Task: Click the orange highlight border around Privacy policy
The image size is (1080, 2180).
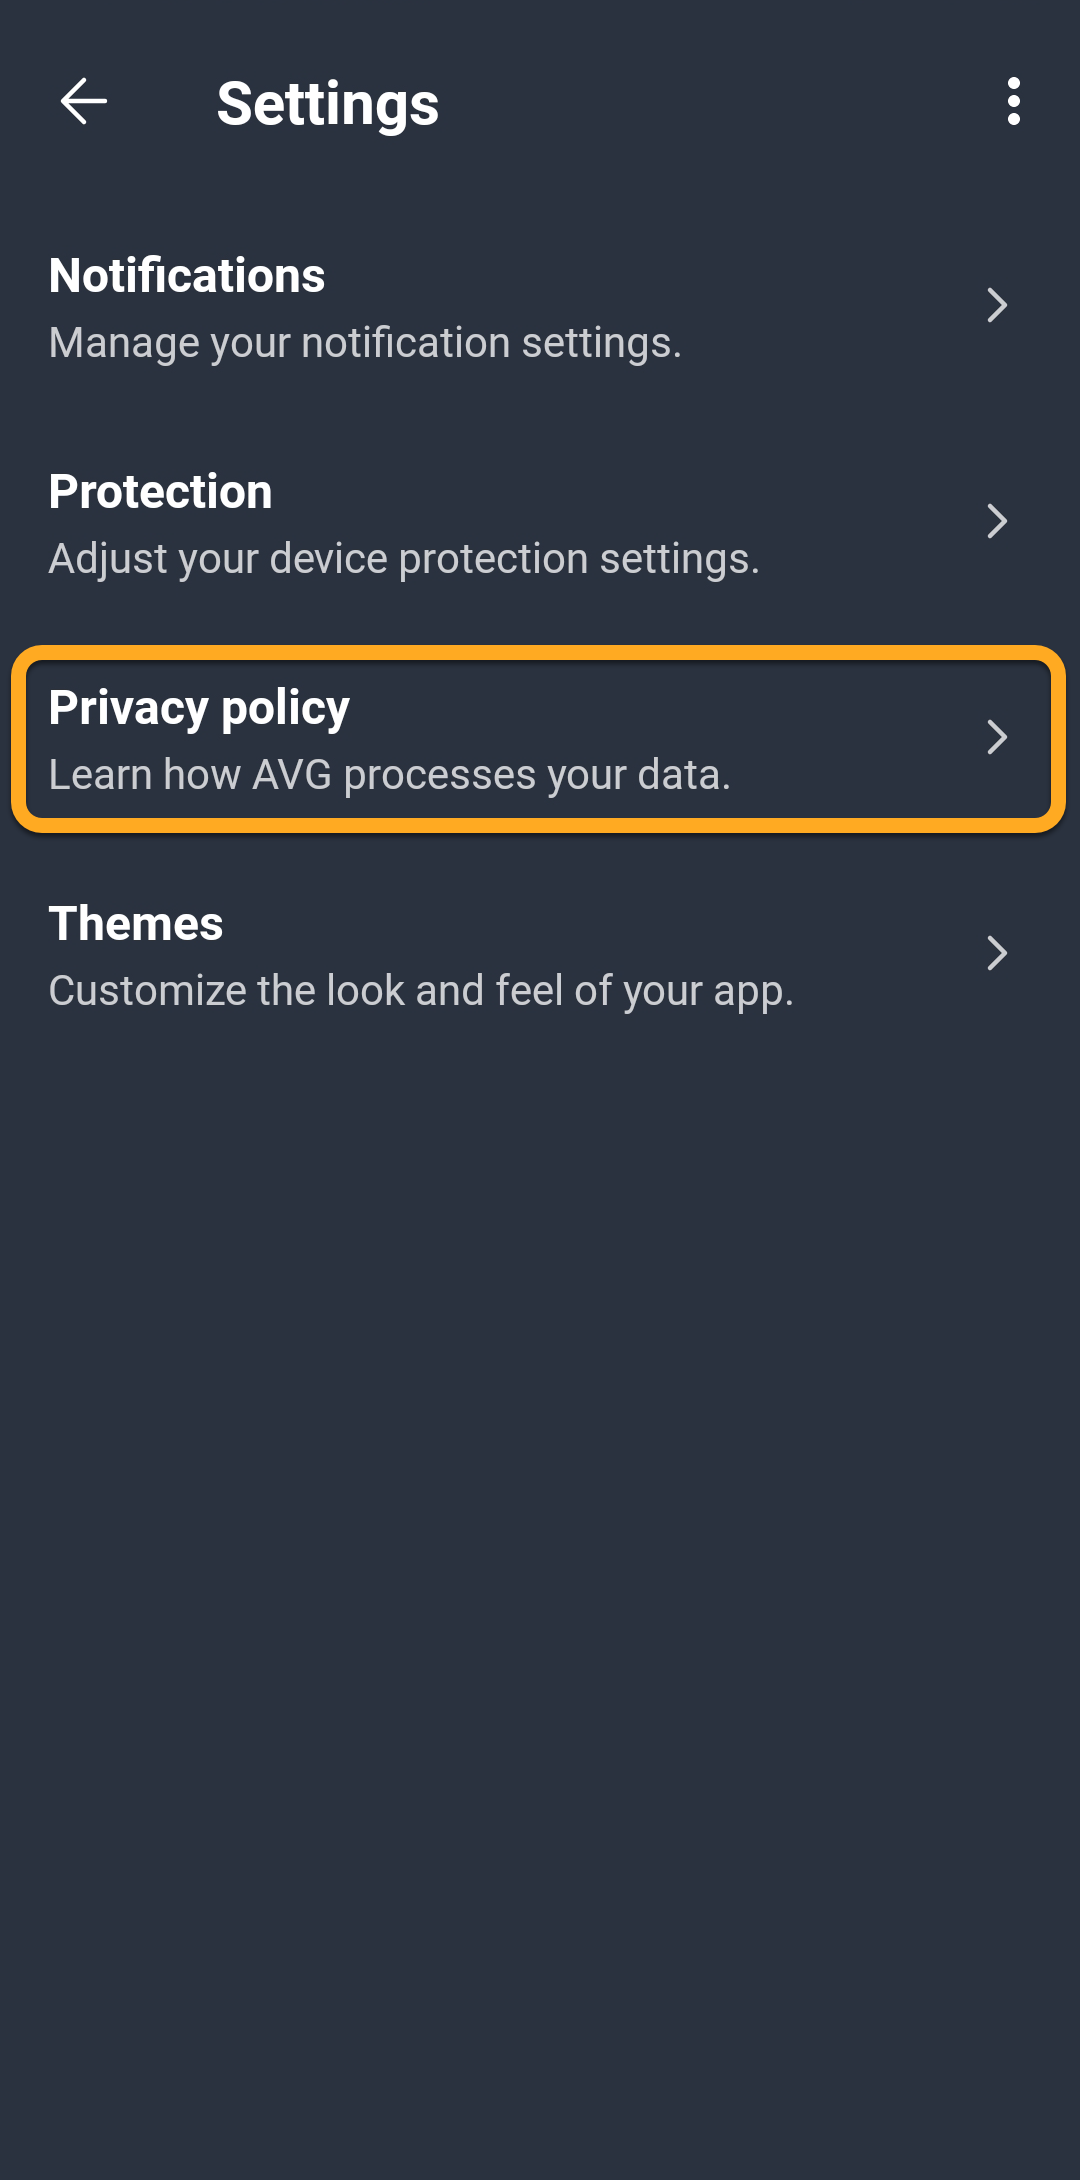Action: (x=538, y=654)
